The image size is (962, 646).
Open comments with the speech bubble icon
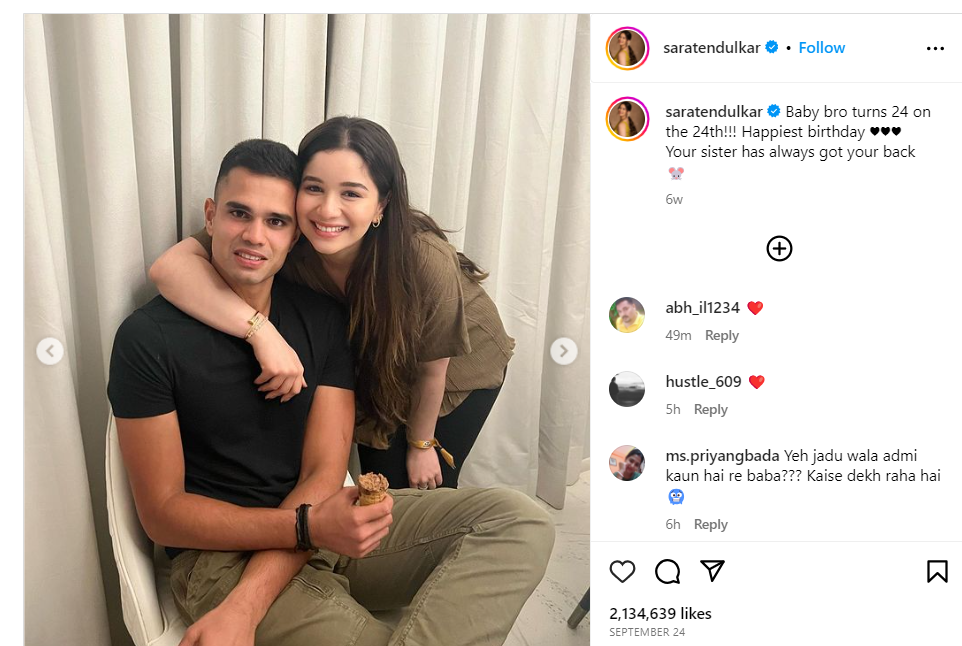[668, 571]
